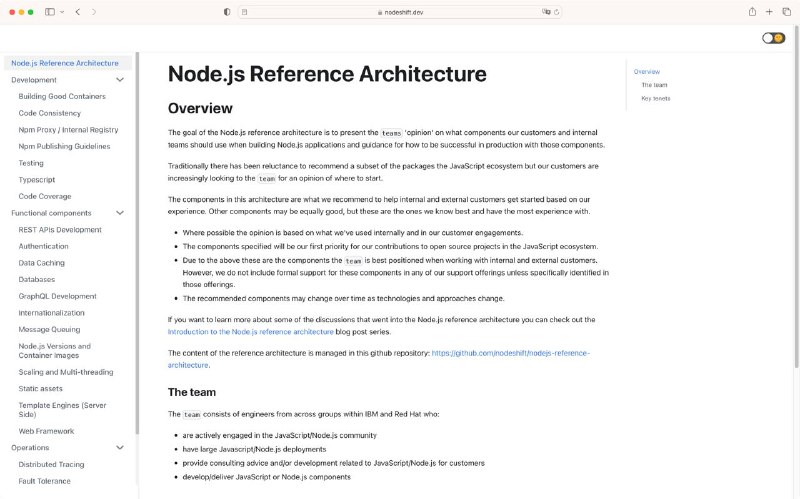Open Building Good Containers page
Viewport: 800px width, 499px height.
point(62,96)
